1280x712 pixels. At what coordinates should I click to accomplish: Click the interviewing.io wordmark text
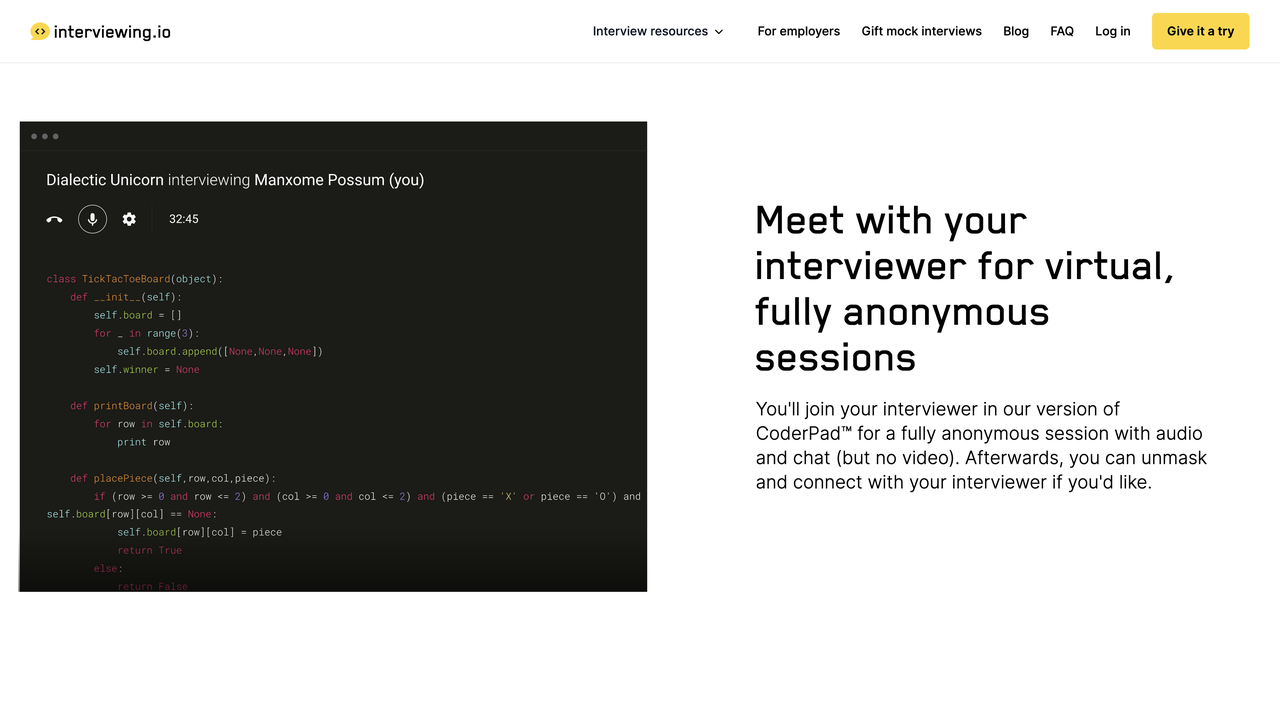tap(112, 32)
